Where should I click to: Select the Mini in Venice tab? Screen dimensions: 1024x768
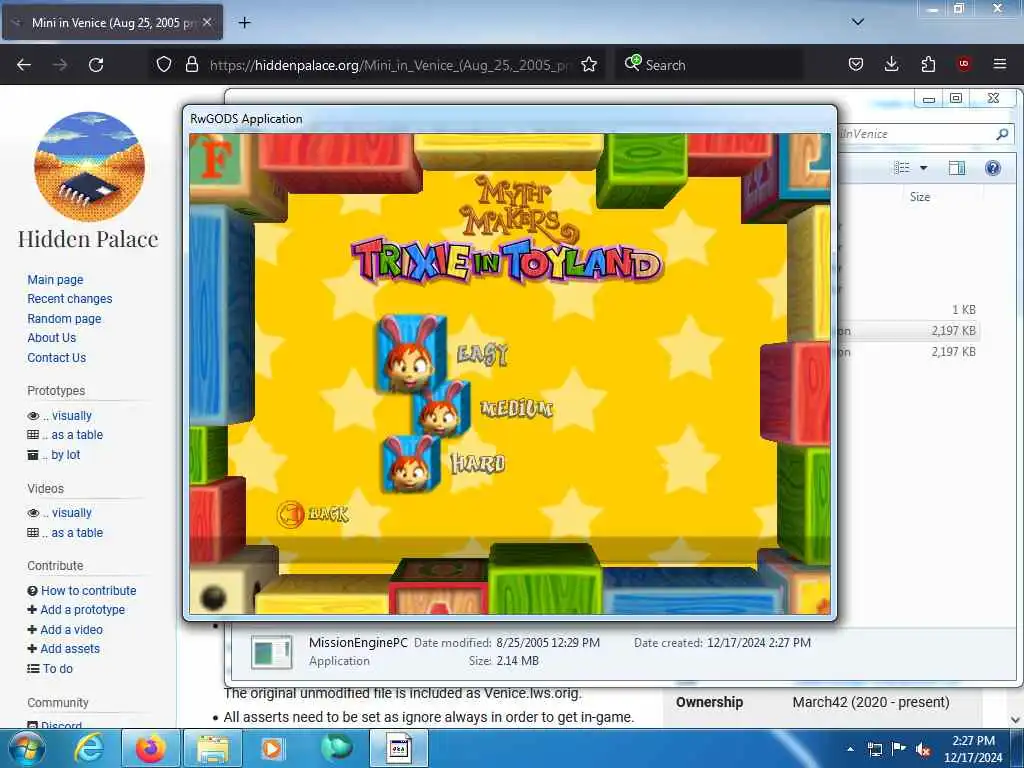[112, 22]
